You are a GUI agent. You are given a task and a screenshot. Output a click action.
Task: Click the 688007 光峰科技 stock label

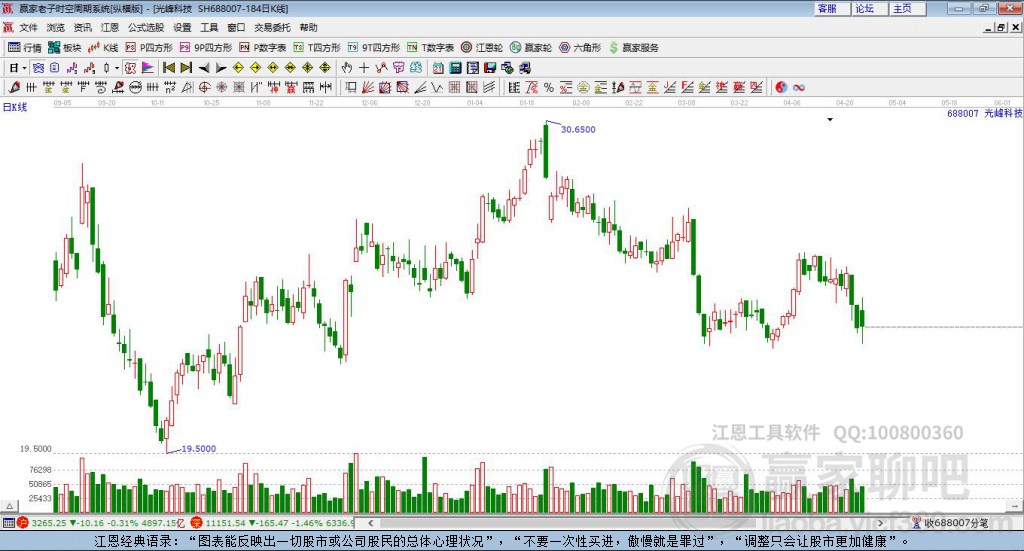point(984,113)
